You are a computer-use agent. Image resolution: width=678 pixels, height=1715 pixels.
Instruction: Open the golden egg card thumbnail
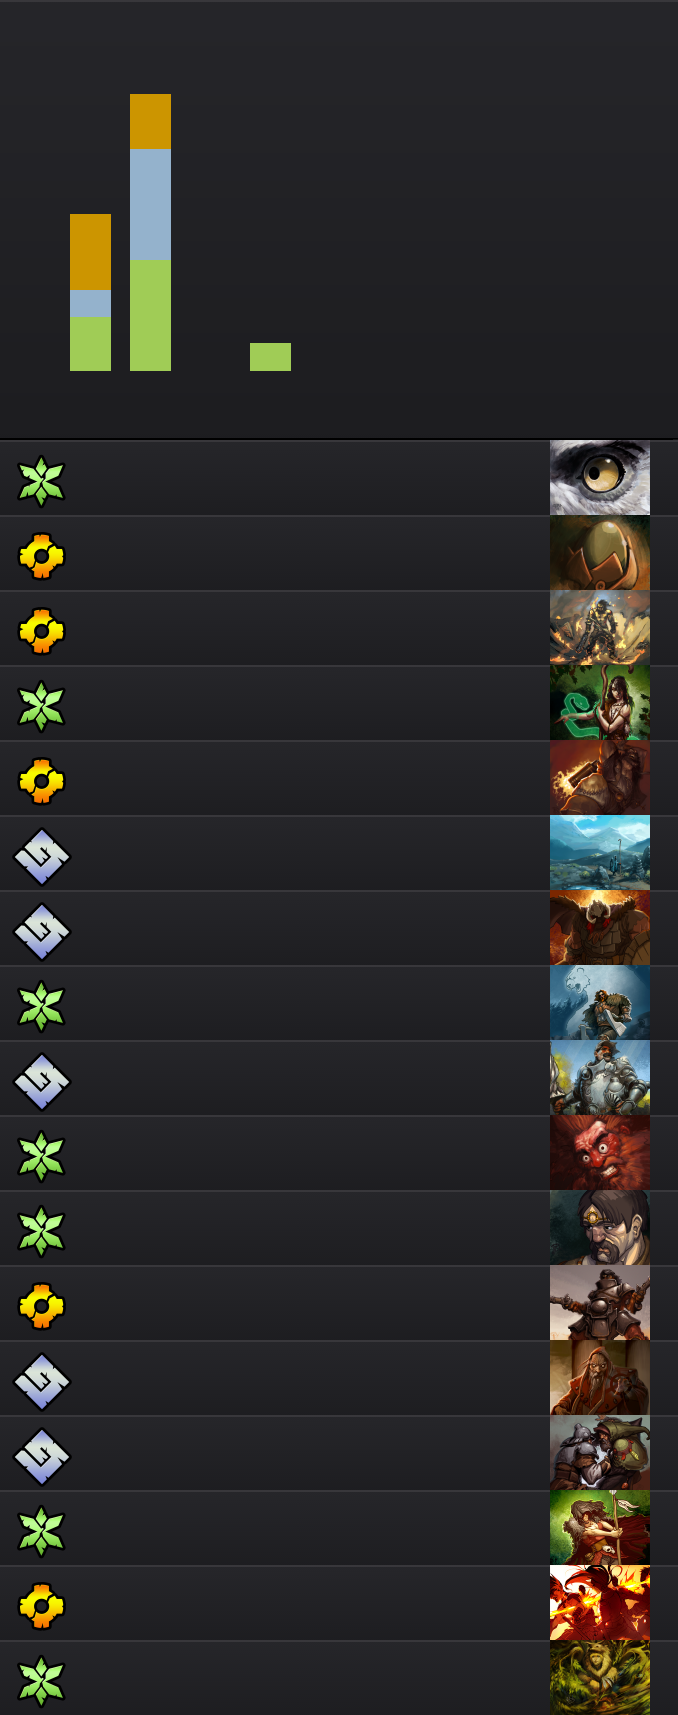(x=600, y=553)
